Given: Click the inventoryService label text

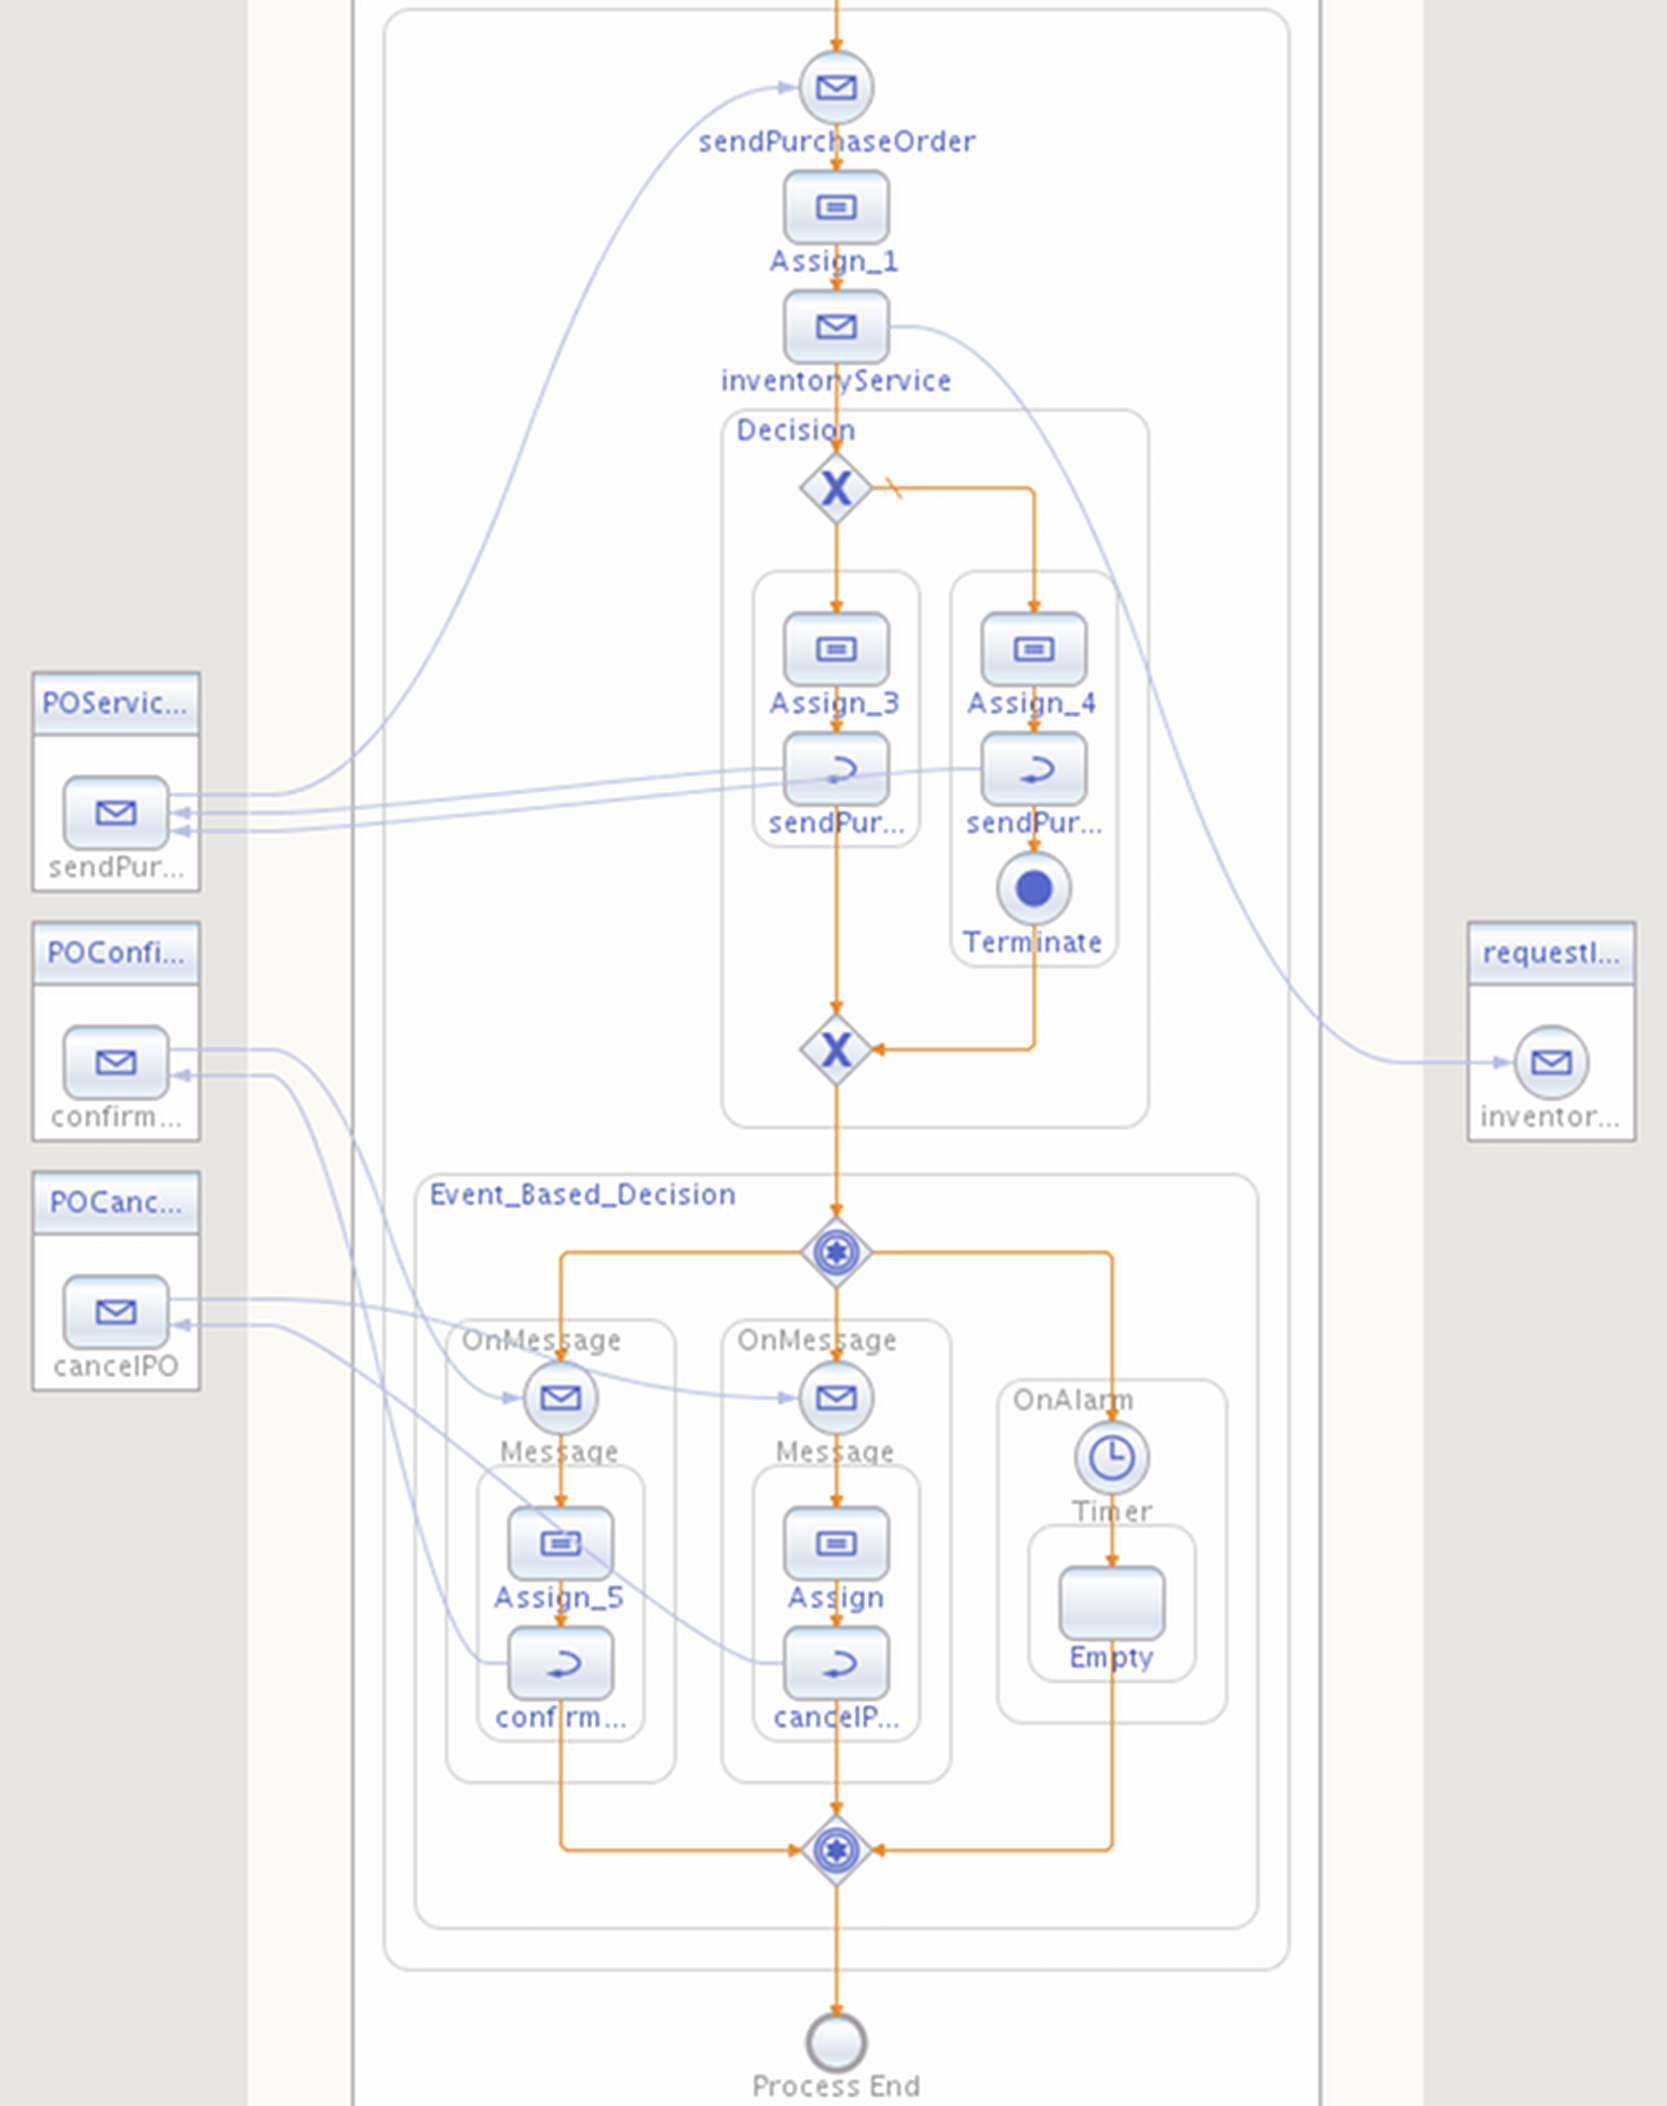Looking at the screenshot, I should (x=836, y=381).
